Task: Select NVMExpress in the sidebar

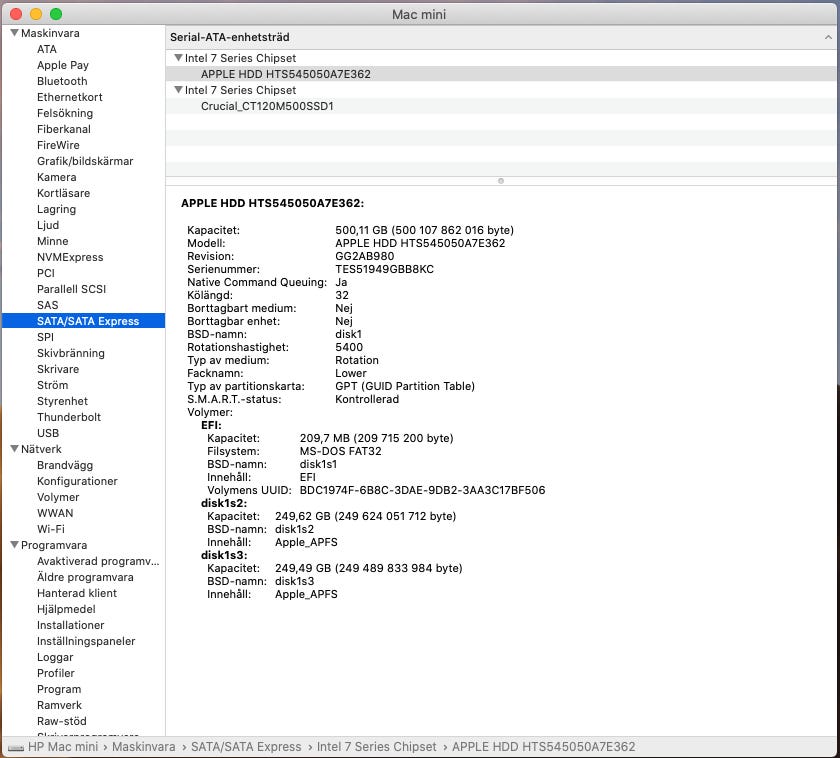Action: tap(70, 257)
